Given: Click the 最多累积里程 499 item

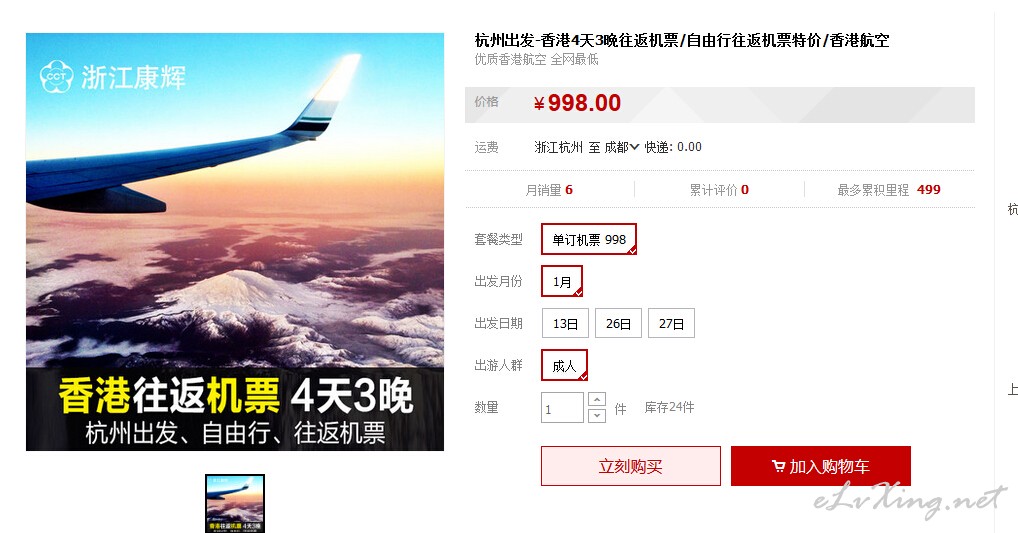Looking at the screenshot, I should point(889,190).
